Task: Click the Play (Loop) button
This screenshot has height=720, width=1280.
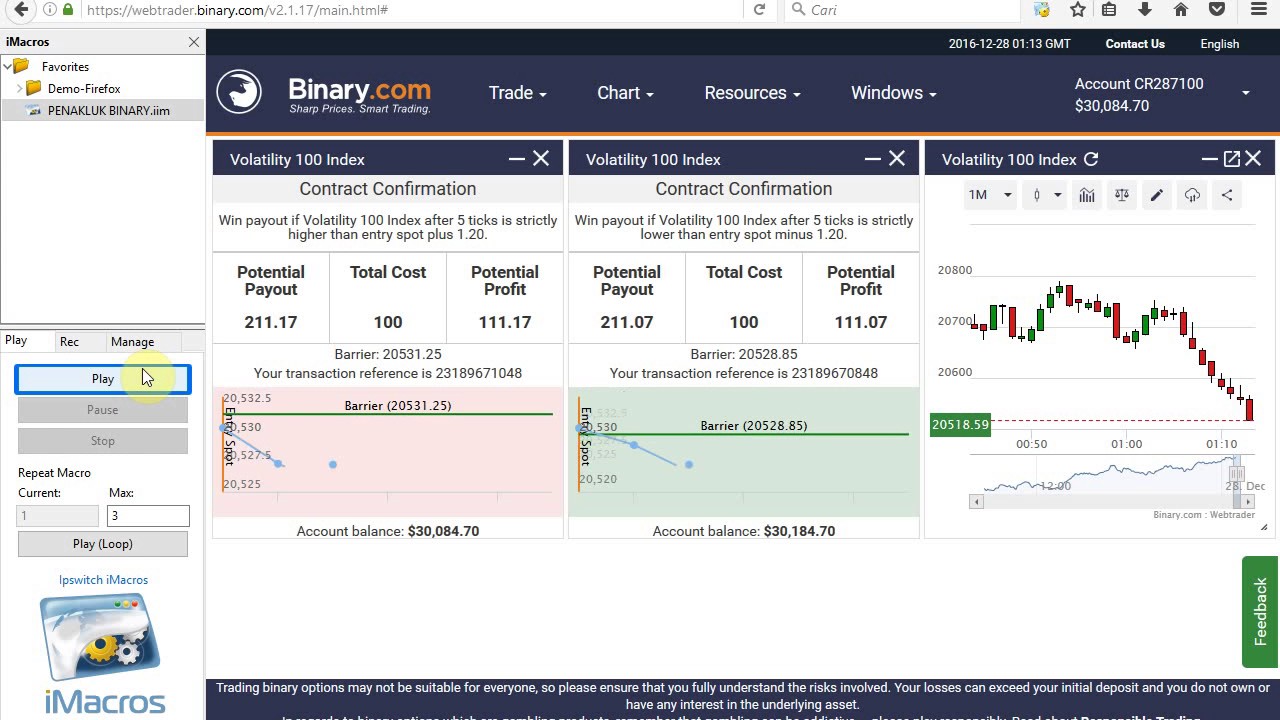Action: point(103,544)
